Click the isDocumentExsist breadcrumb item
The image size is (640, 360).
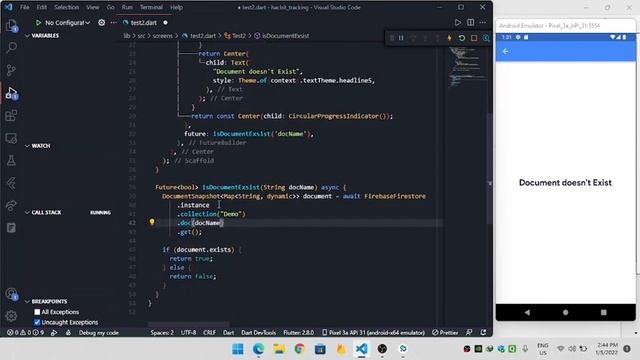282,36
